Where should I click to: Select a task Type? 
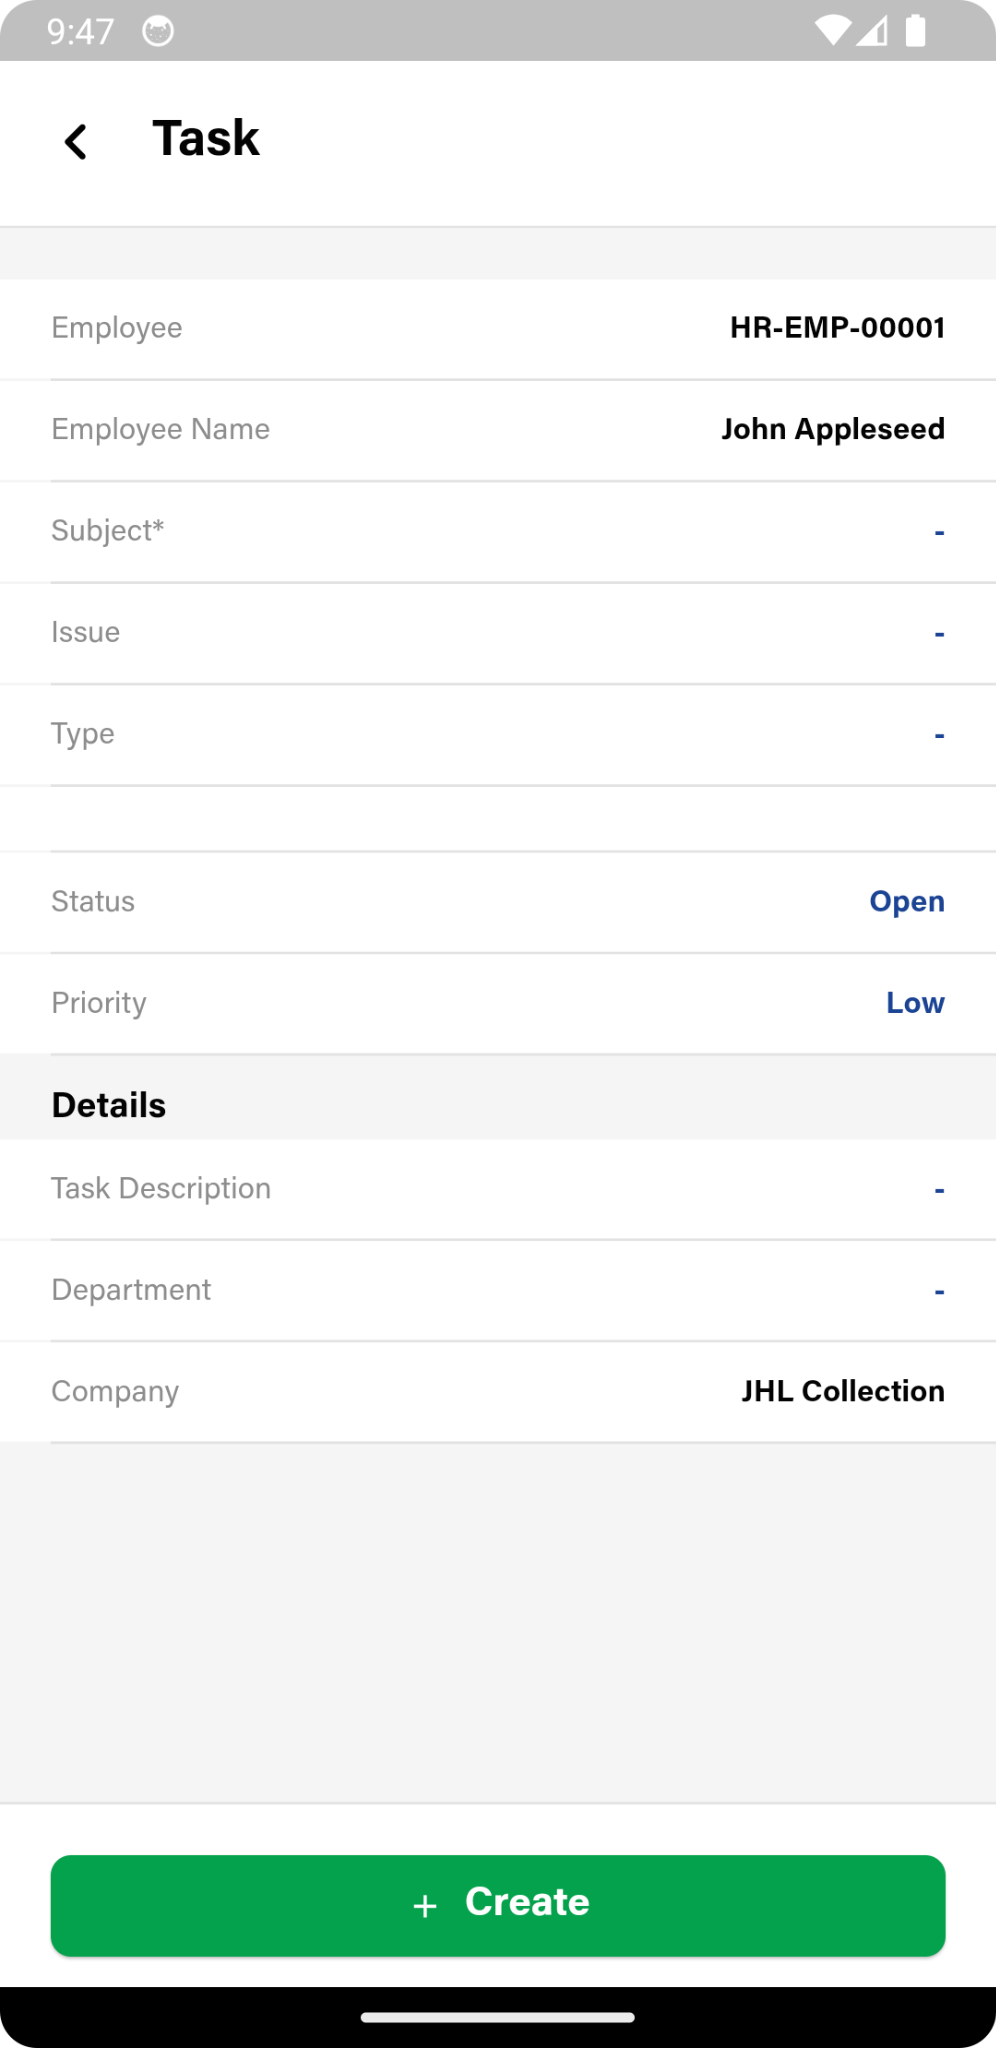pos(938,735)
